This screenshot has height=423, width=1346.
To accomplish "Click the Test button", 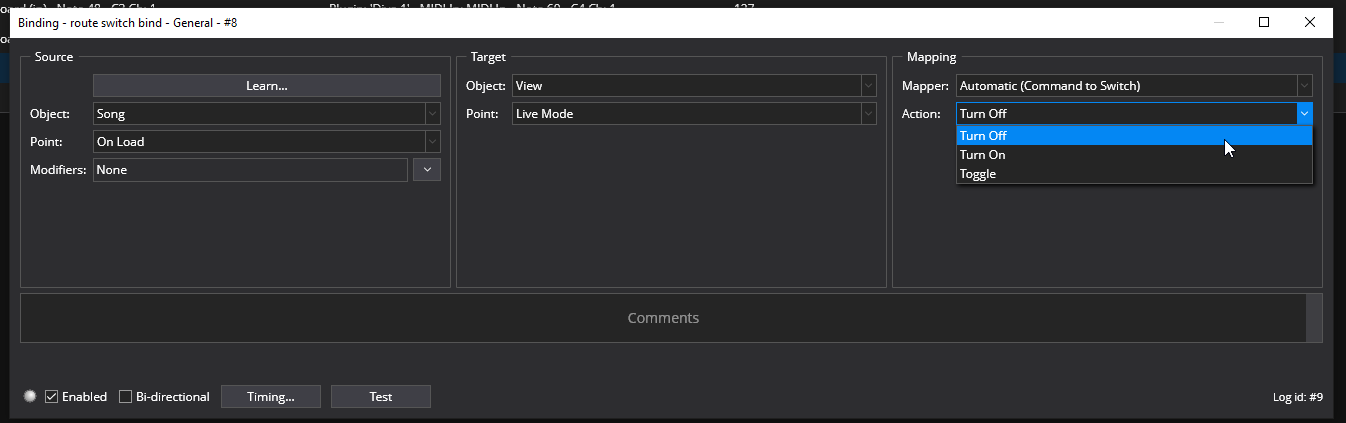I will tap(381, 396).
